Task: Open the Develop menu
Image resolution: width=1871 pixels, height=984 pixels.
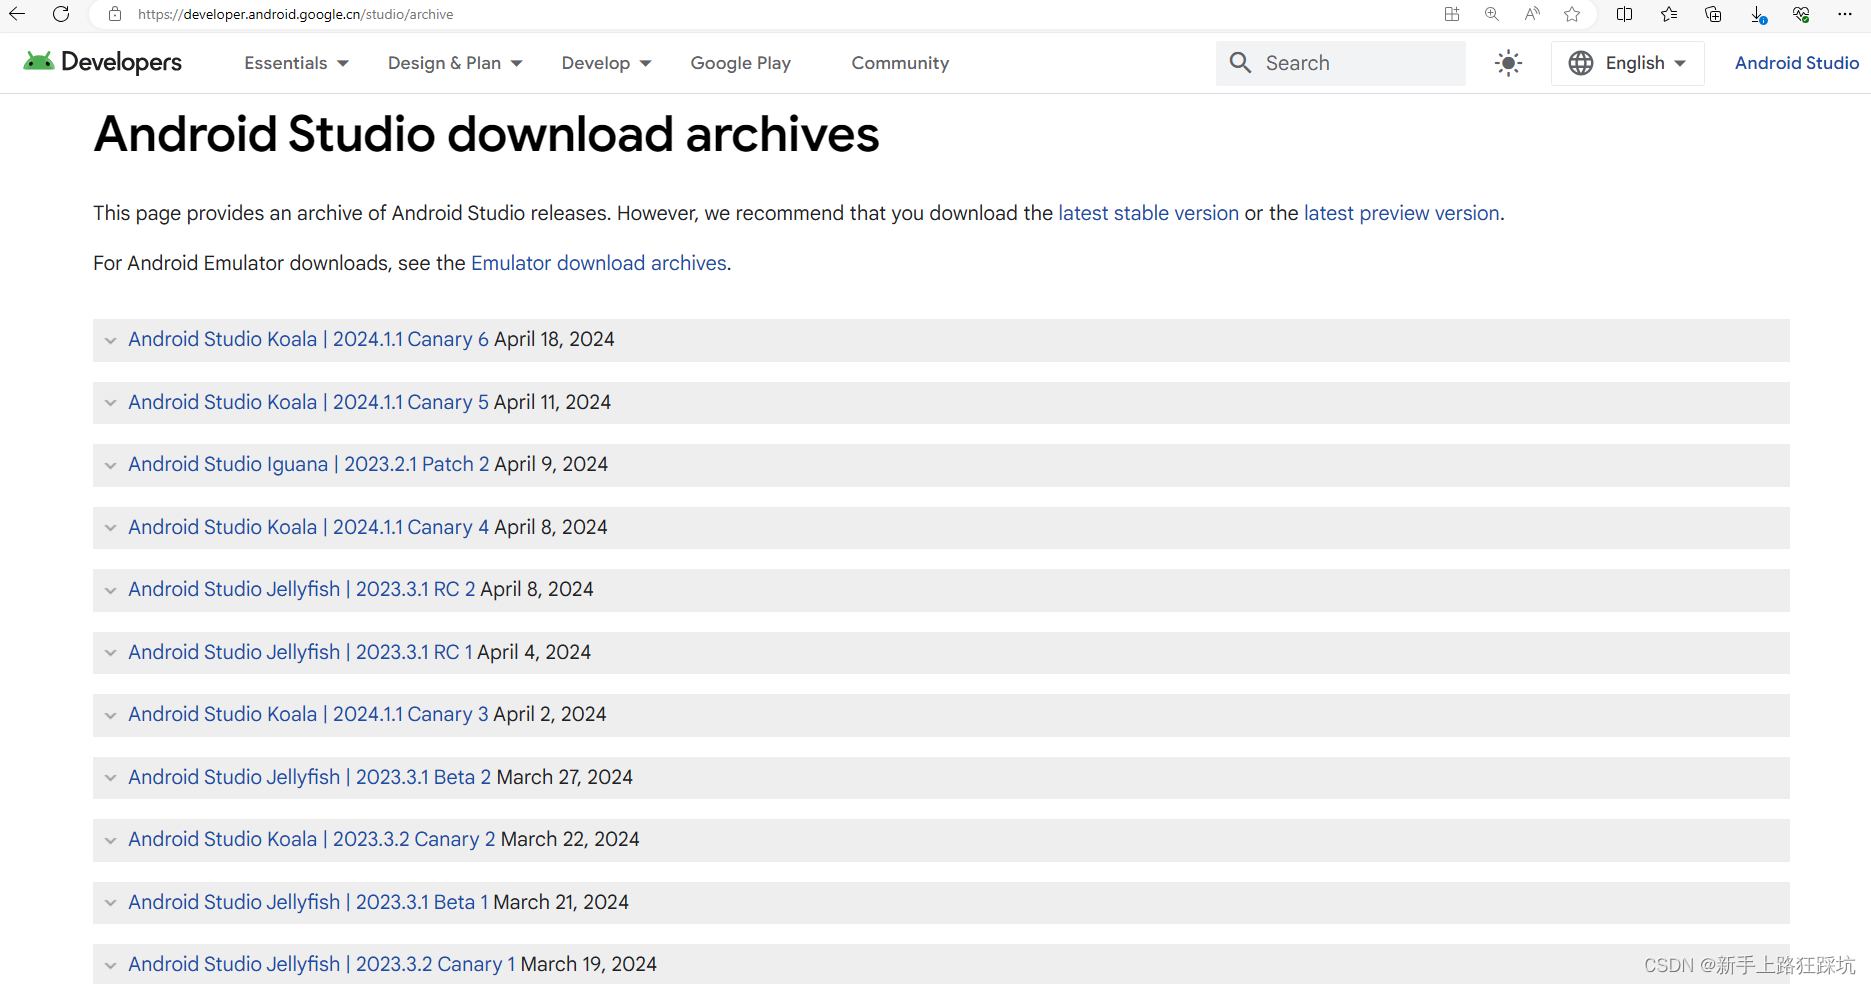Action: pos(606,63)
